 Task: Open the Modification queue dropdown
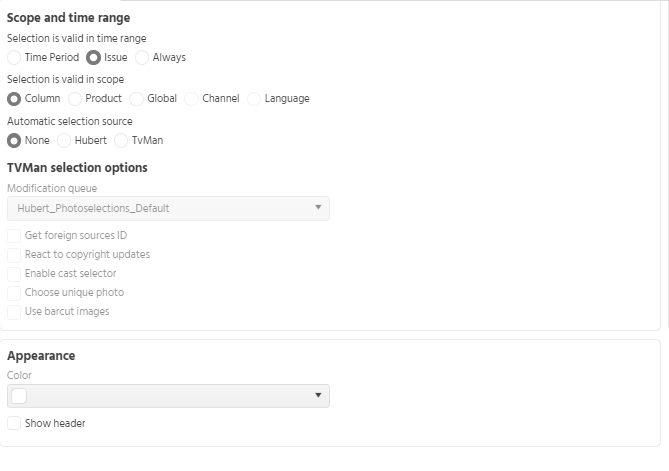tap(168, 208)
